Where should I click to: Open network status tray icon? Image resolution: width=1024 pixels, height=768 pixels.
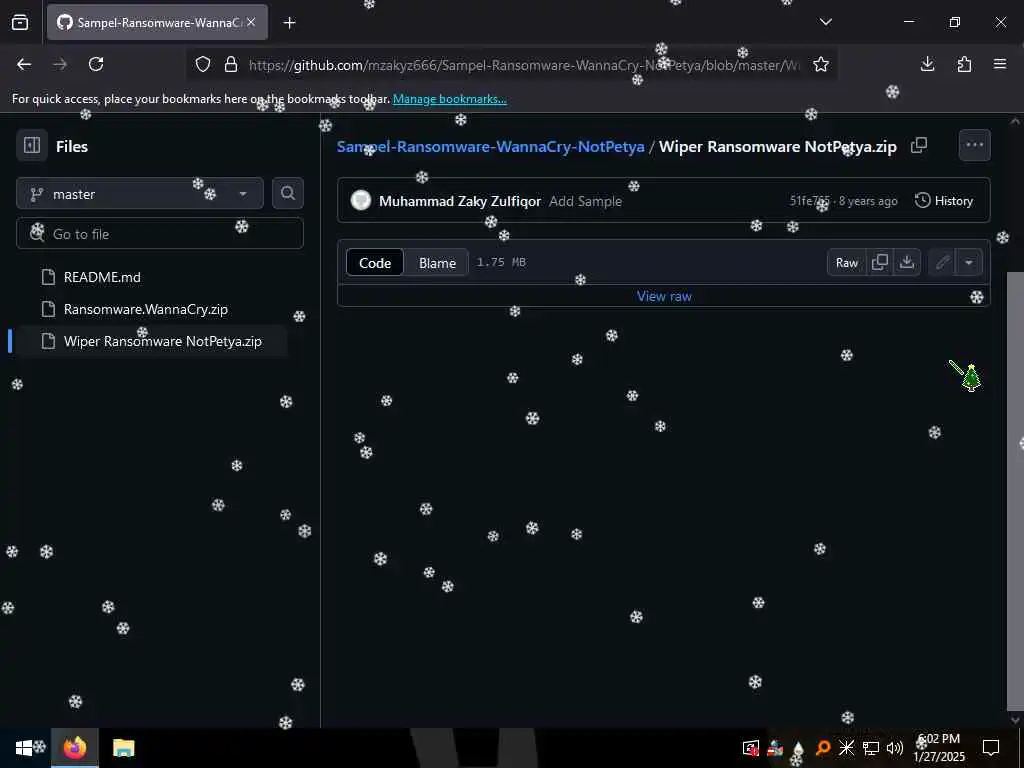(871, 748)
